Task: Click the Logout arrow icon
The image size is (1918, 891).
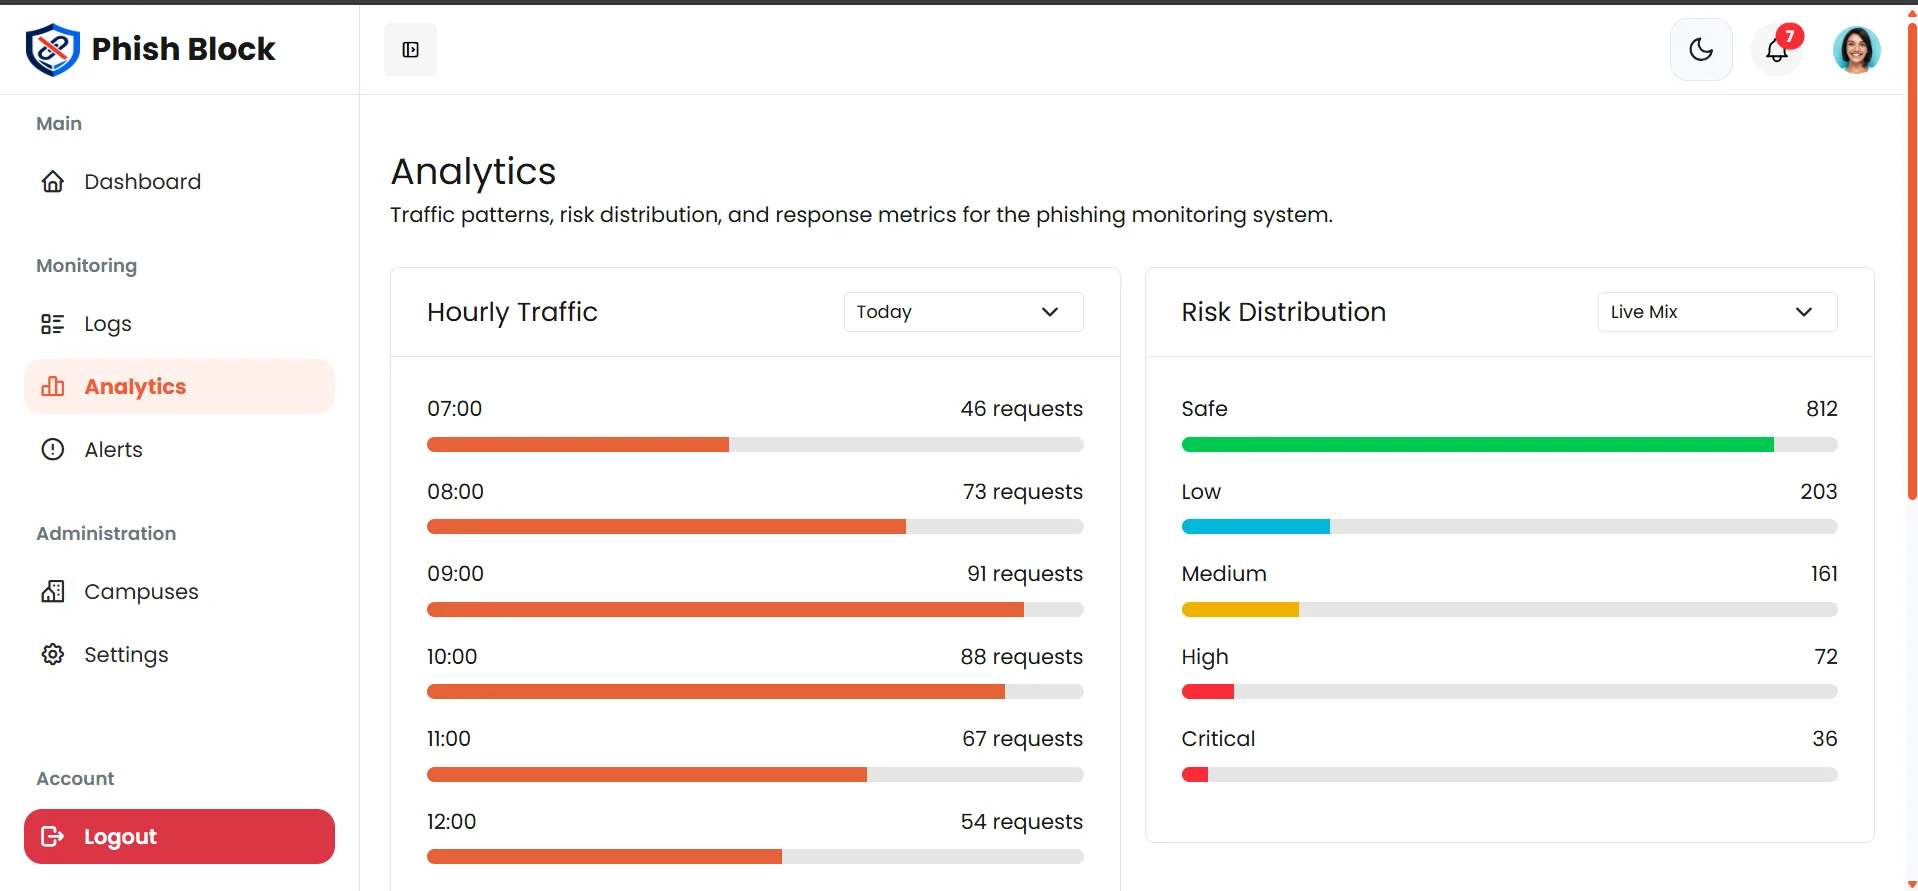Action: (x=53, y=836)
